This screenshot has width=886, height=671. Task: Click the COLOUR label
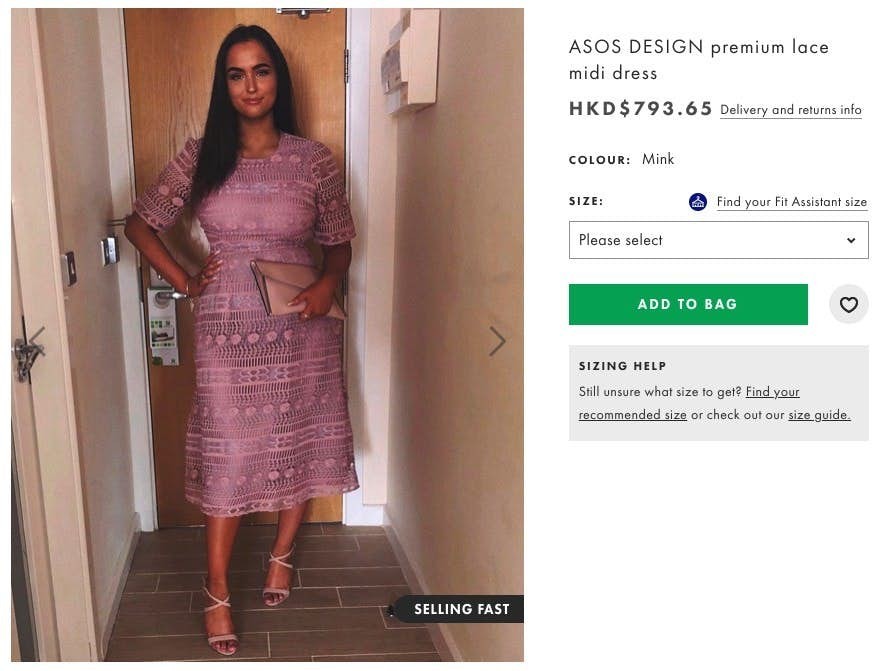(x=600, y=159)
